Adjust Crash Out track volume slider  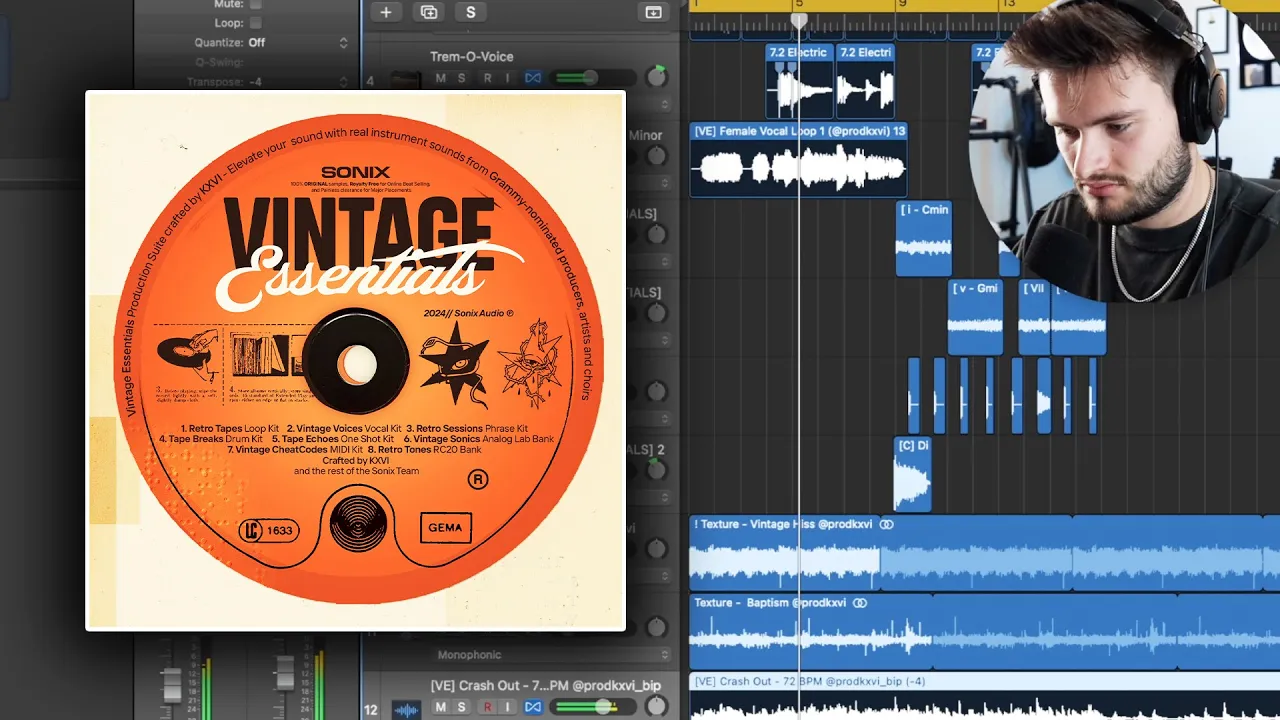tap(595, 707)
